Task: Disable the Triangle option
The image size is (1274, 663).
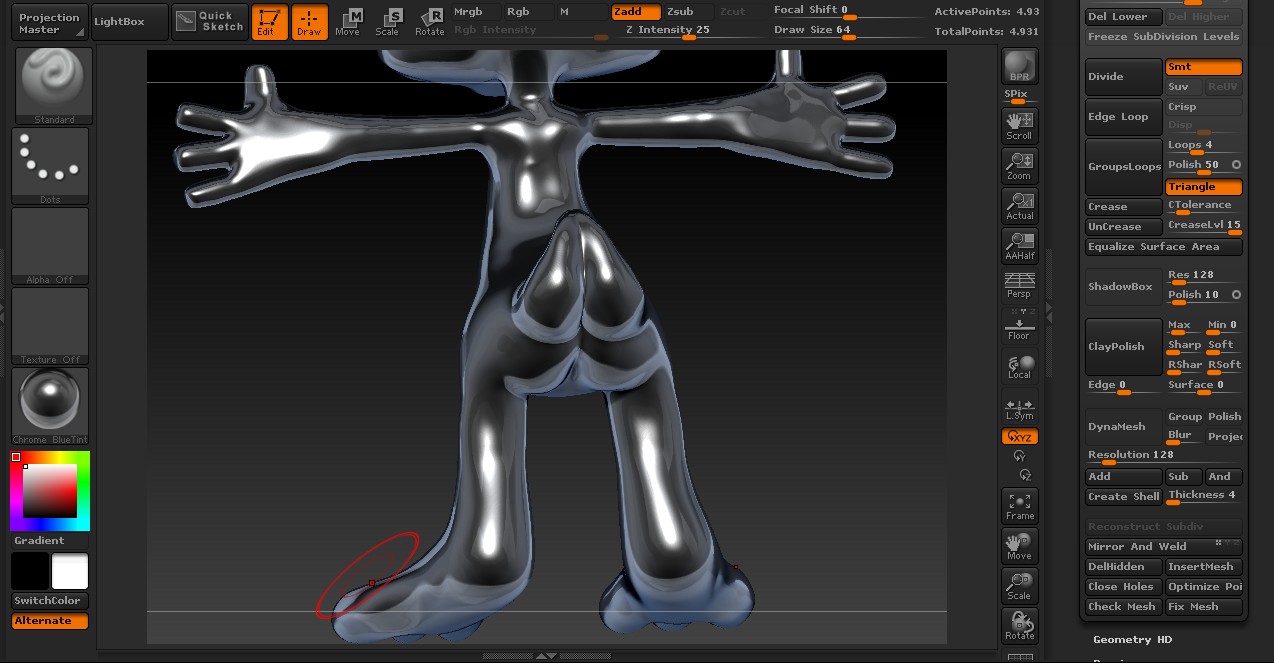Action: click(x=1203, y=187)
